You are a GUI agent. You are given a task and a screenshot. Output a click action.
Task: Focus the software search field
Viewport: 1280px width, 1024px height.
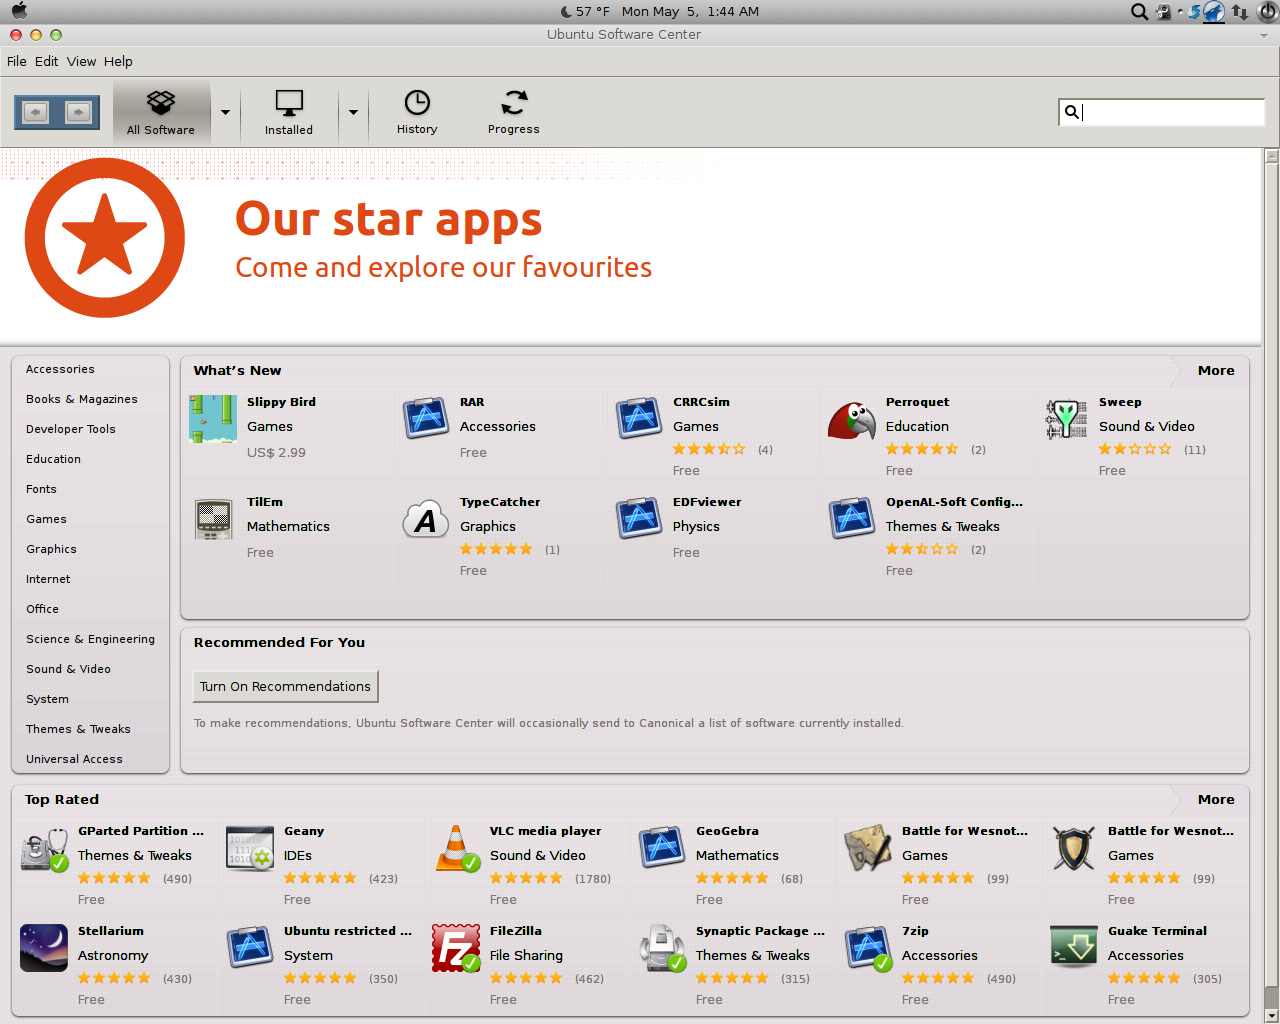(1162, 112)
